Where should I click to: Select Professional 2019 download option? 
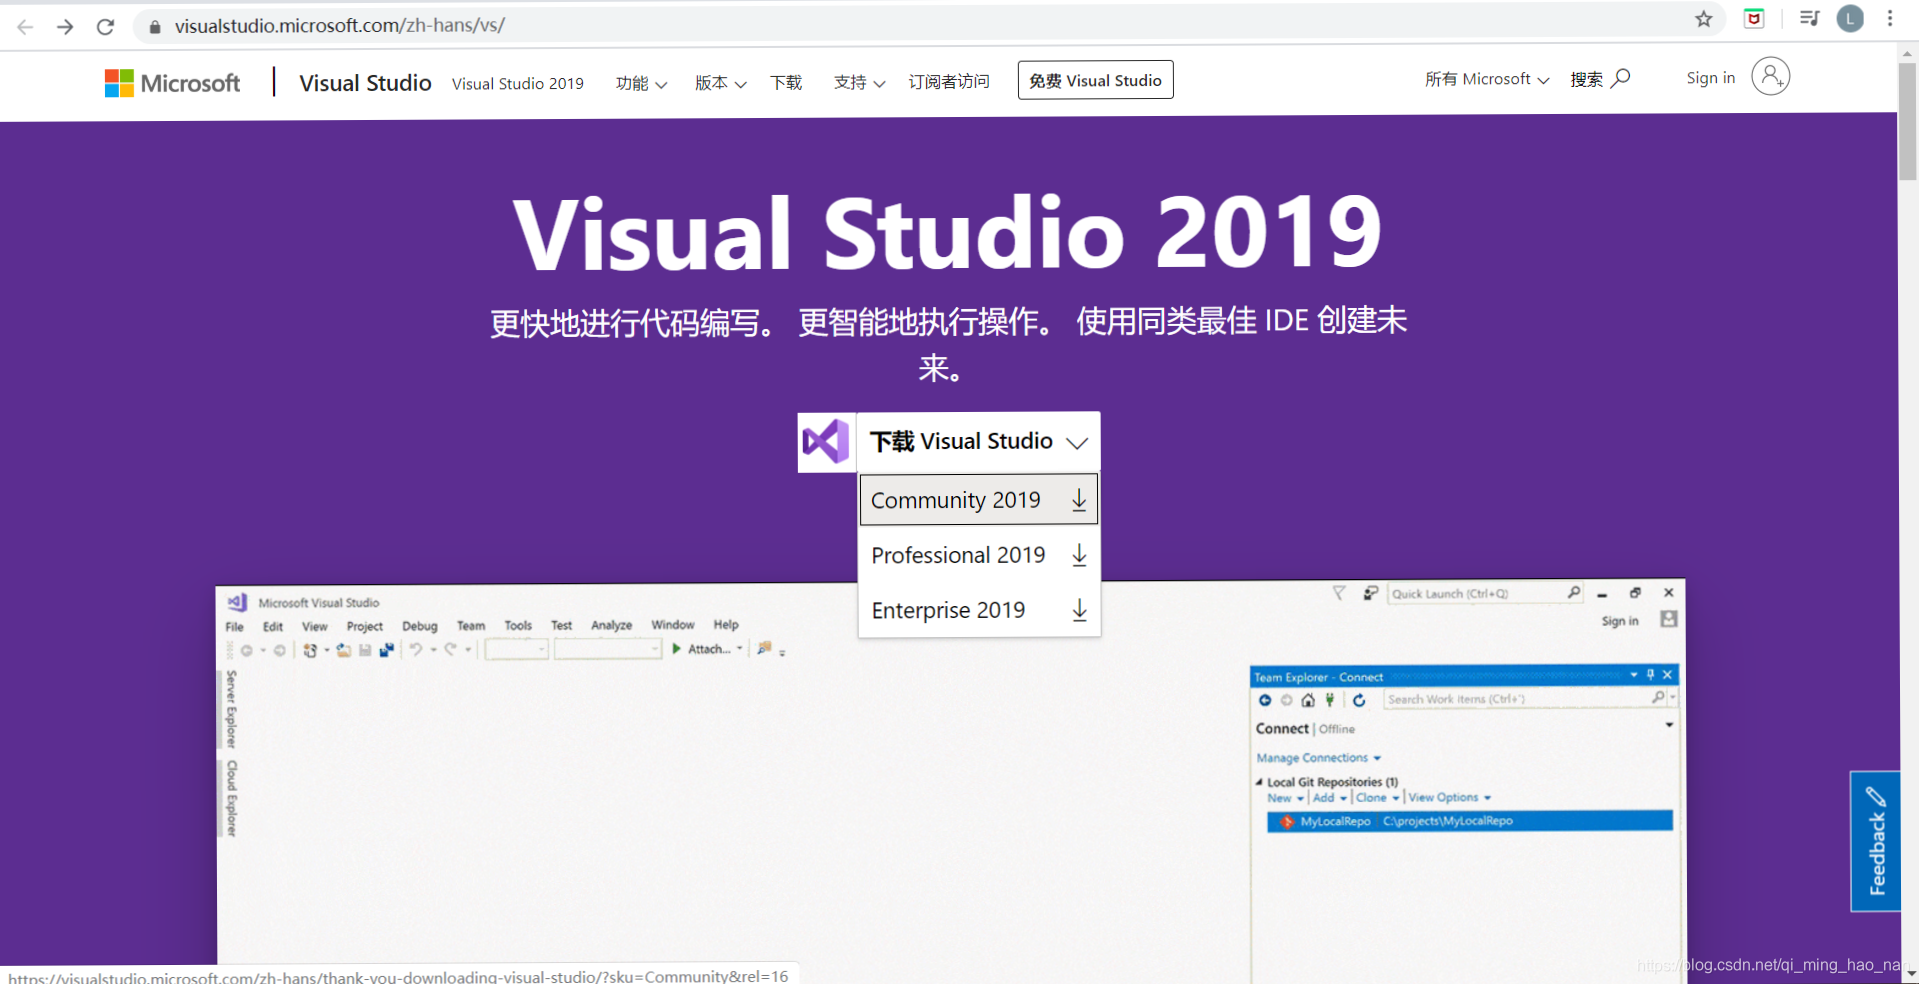(x=979, y=555)
